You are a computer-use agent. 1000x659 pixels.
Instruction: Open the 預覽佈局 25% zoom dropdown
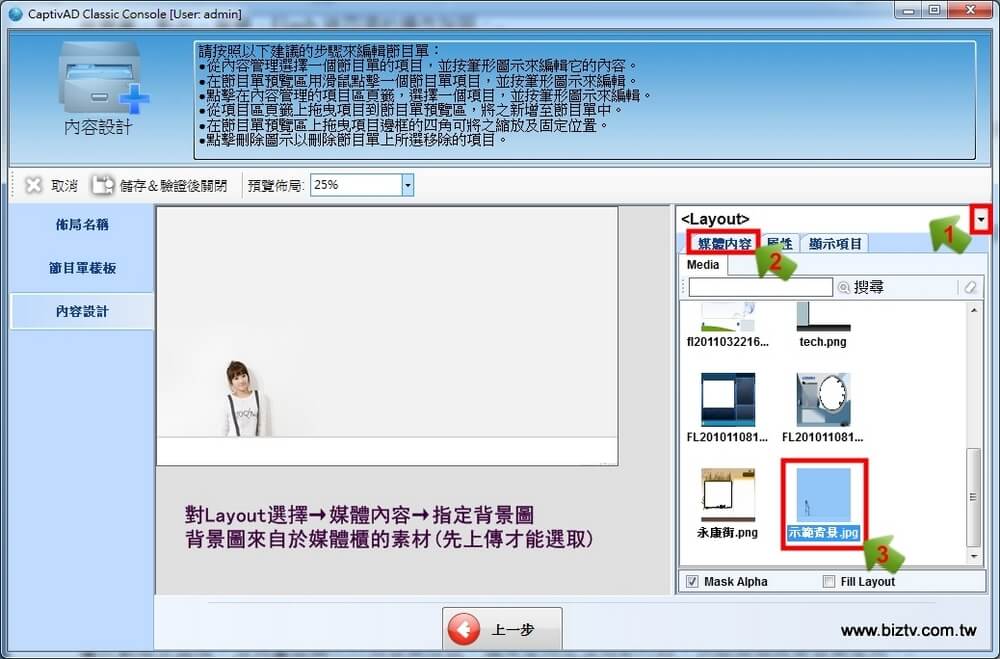click(407, 185)
